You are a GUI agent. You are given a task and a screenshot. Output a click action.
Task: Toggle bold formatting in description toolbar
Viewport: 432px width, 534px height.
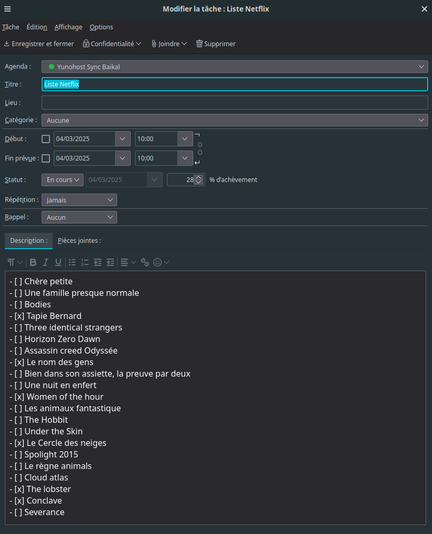click(x=33, y=262)
